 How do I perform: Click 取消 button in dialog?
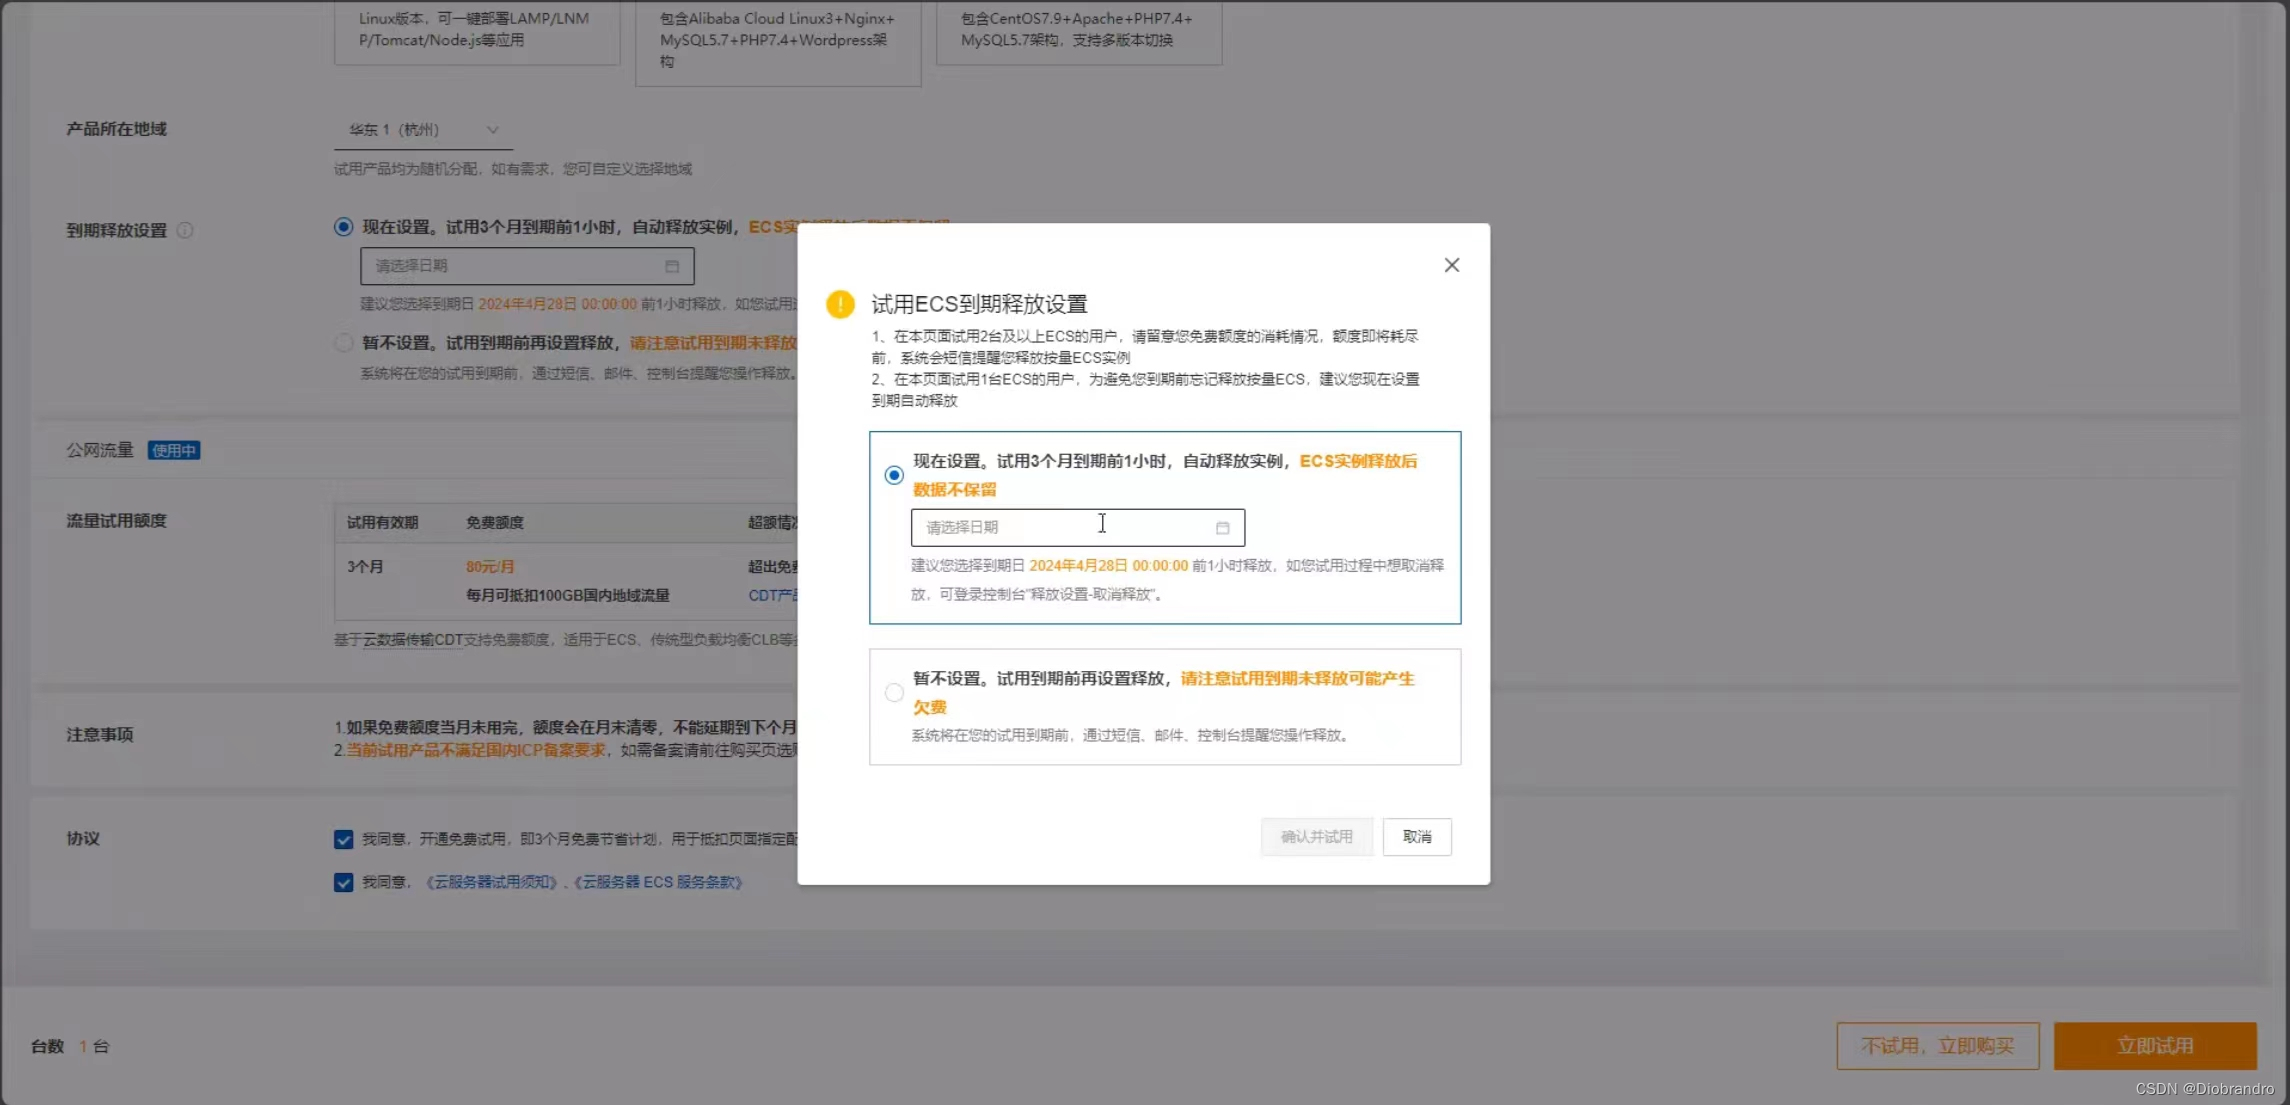coord(1416,837)
